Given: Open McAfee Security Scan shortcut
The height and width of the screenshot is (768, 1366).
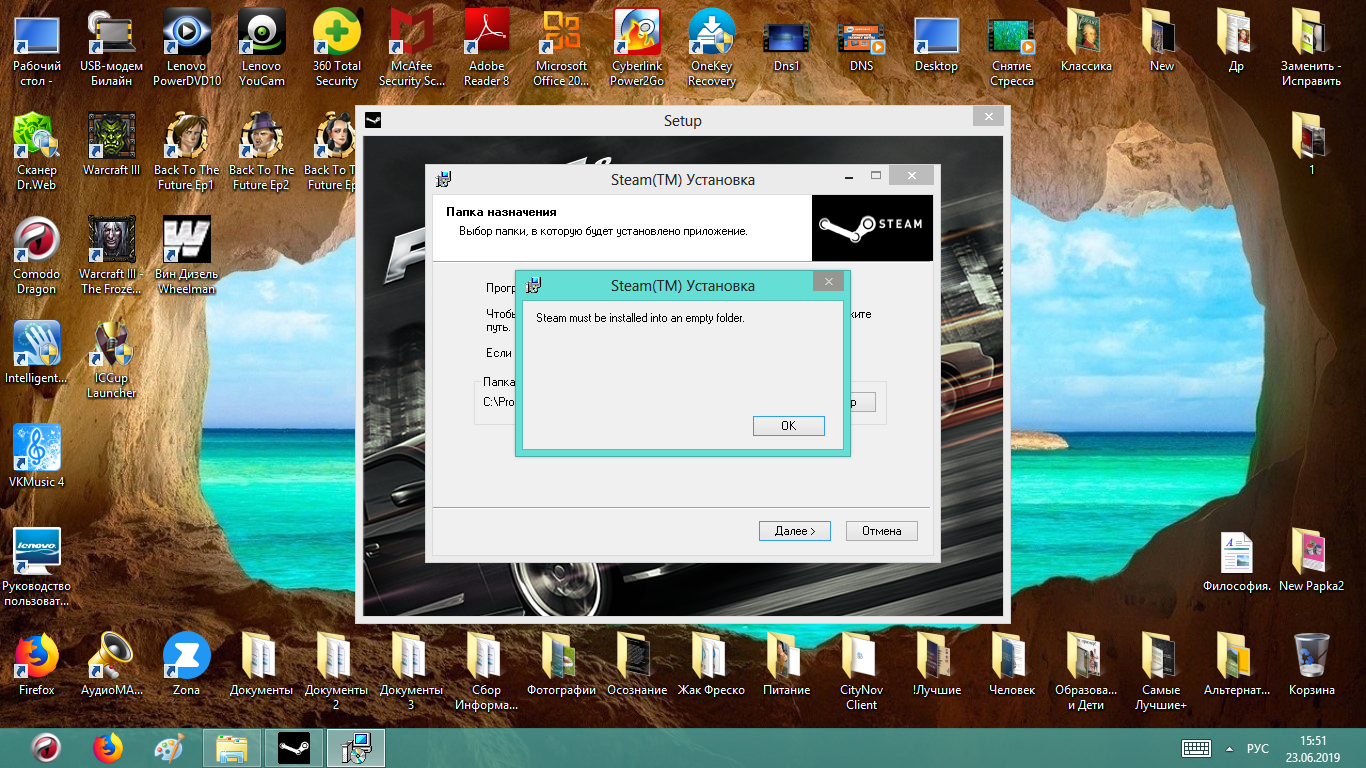Looking at the screenshot, I should click(412, 47).
